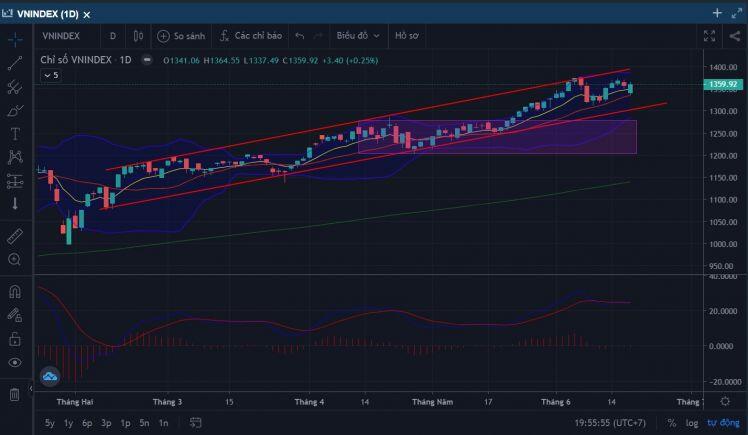Click the Tháng 4 time axis label
This screenshot has height=435, width=748.
coord(309,402)
